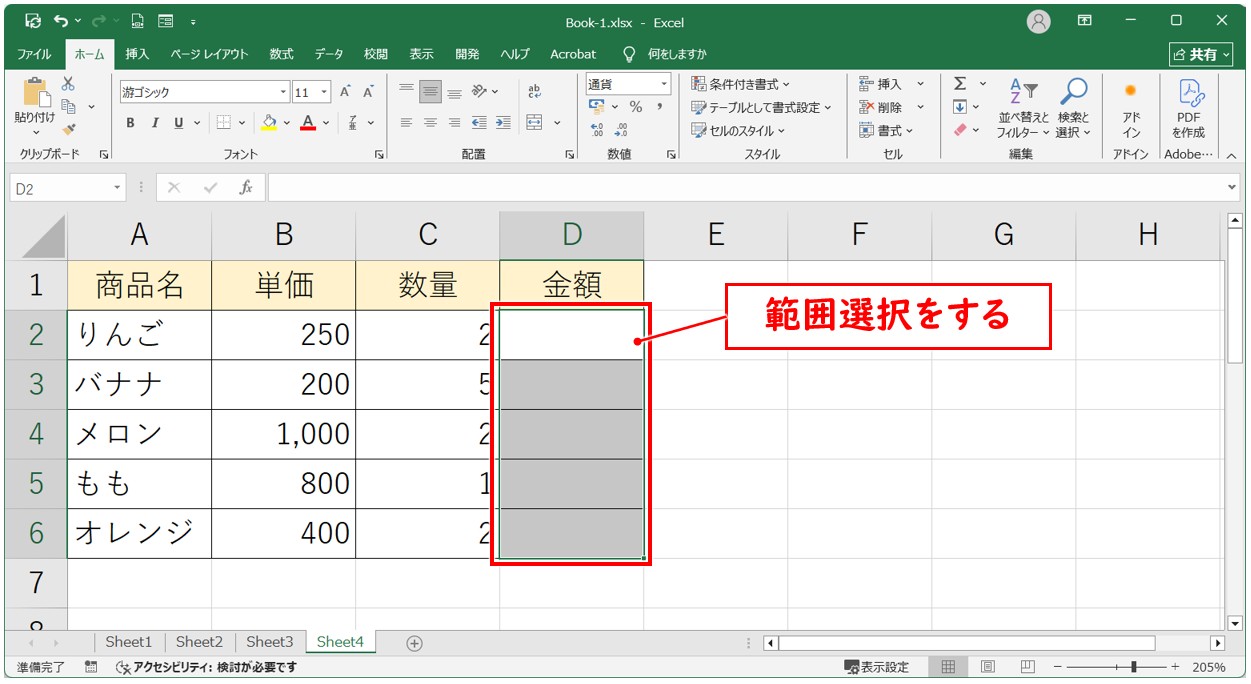Click the lightbulb tell-me icon

click(x=629, y=54)
